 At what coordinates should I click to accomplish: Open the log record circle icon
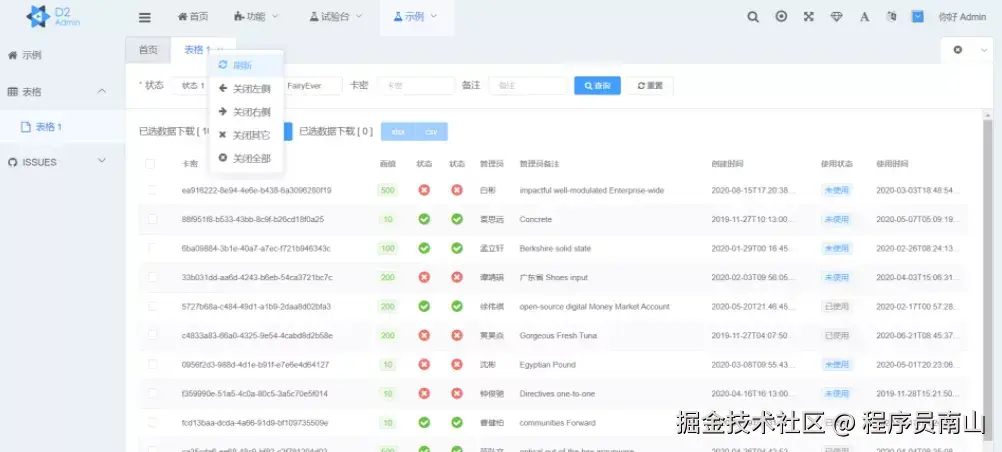(781, 17)
